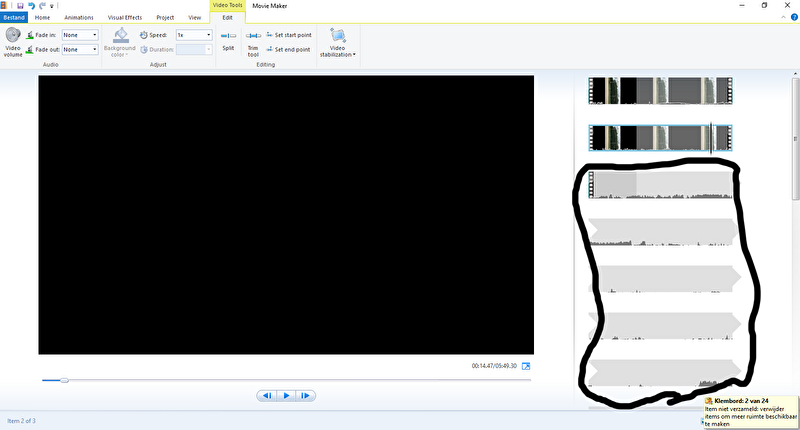Click the Video volume icon

13,36
